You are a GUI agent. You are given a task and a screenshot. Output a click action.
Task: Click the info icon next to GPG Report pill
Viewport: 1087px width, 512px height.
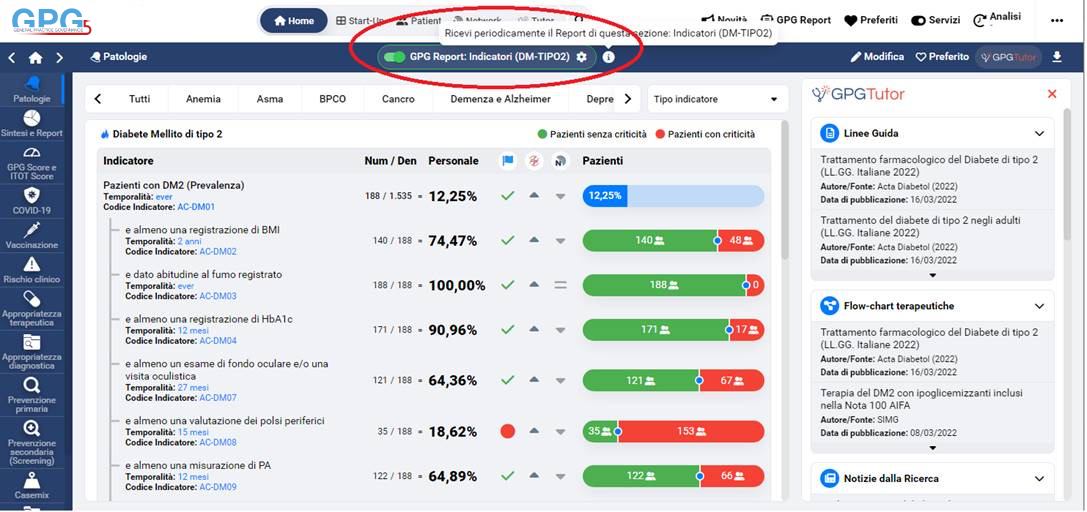(608, 57)
